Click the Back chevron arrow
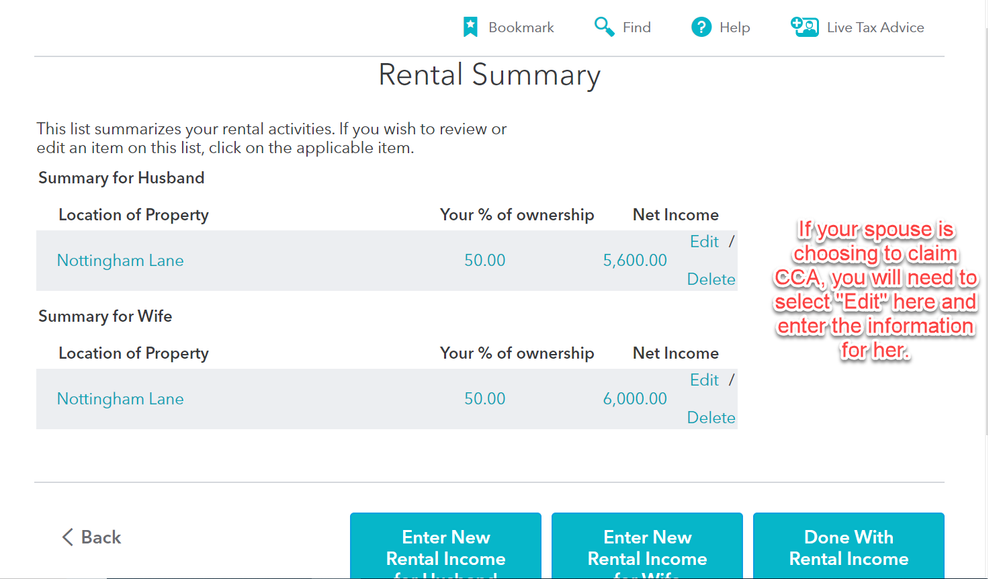The height and width of the screenshot is (579, 999). 68,537
